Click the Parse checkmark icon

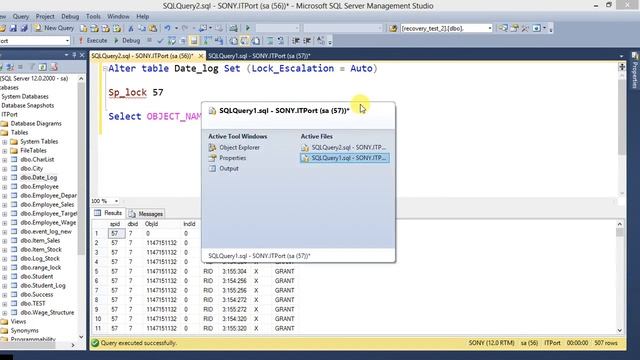(x=160, y=40)
